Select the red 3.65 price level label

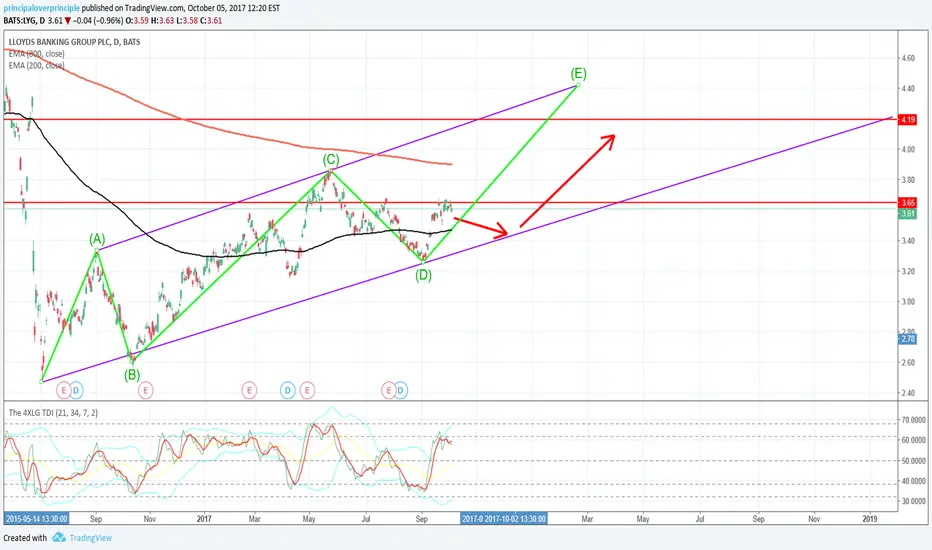pyautogui.click(x=908, y=203)
